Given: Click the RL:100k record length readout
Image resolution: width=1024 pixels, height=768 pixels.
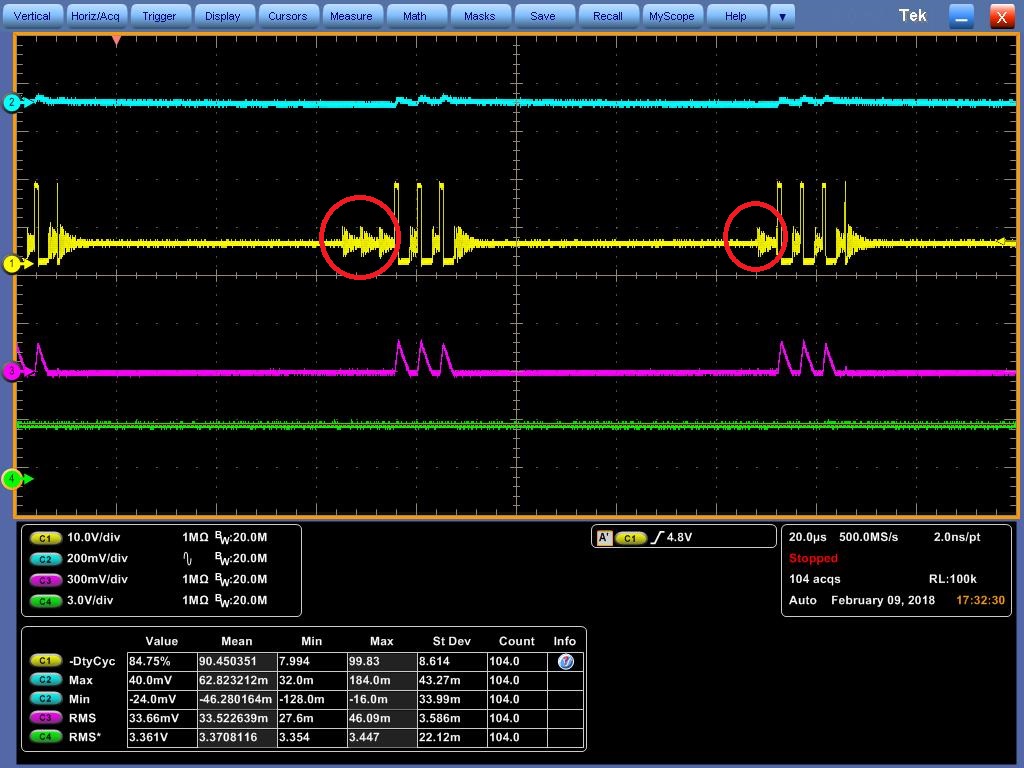Looking at the screenshot, I should (x=953, y=579).
